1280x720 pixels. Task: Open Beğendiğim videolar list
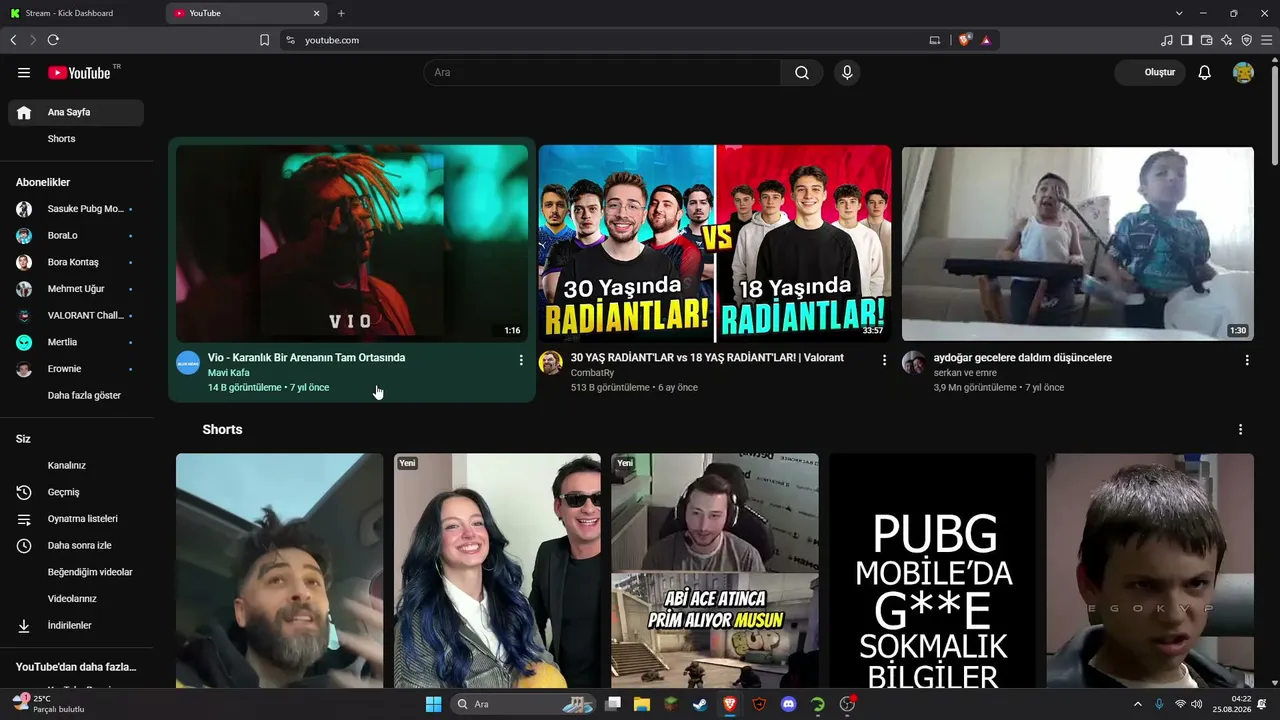pos(76,572)
